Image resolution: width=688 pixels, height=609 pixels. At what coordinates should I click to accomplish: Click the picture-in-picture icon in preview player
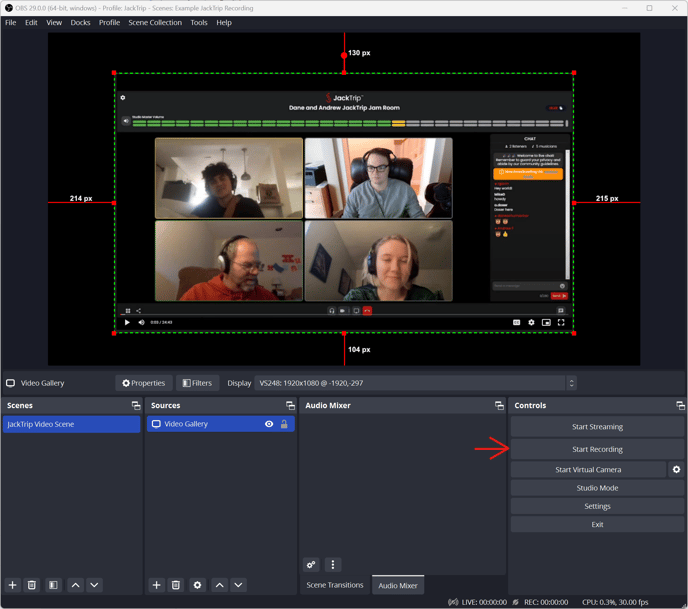coord(546,322)
